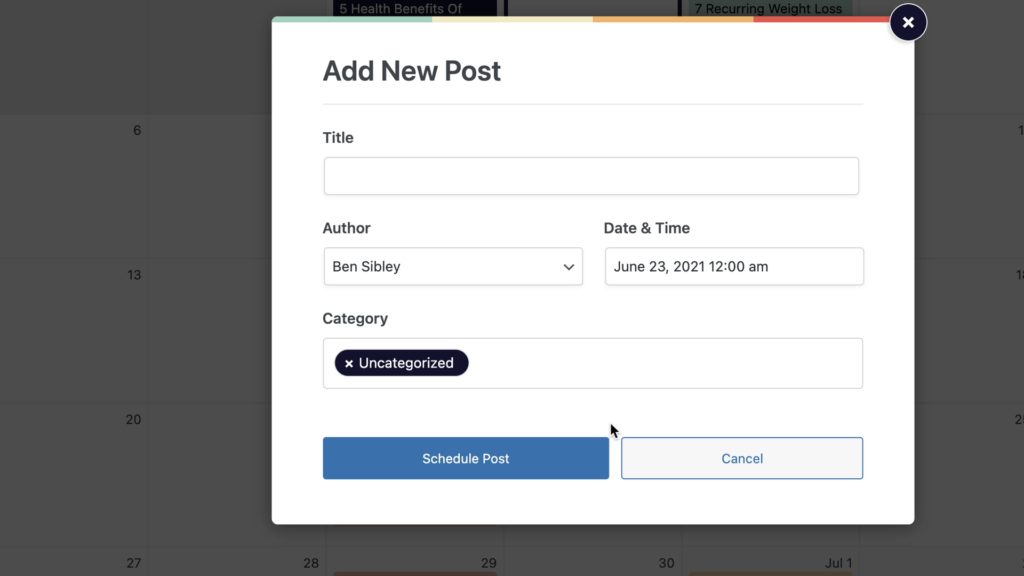Expand the Author dropdown chevron
Screen dimensions: 1024x576
(569, 266)
